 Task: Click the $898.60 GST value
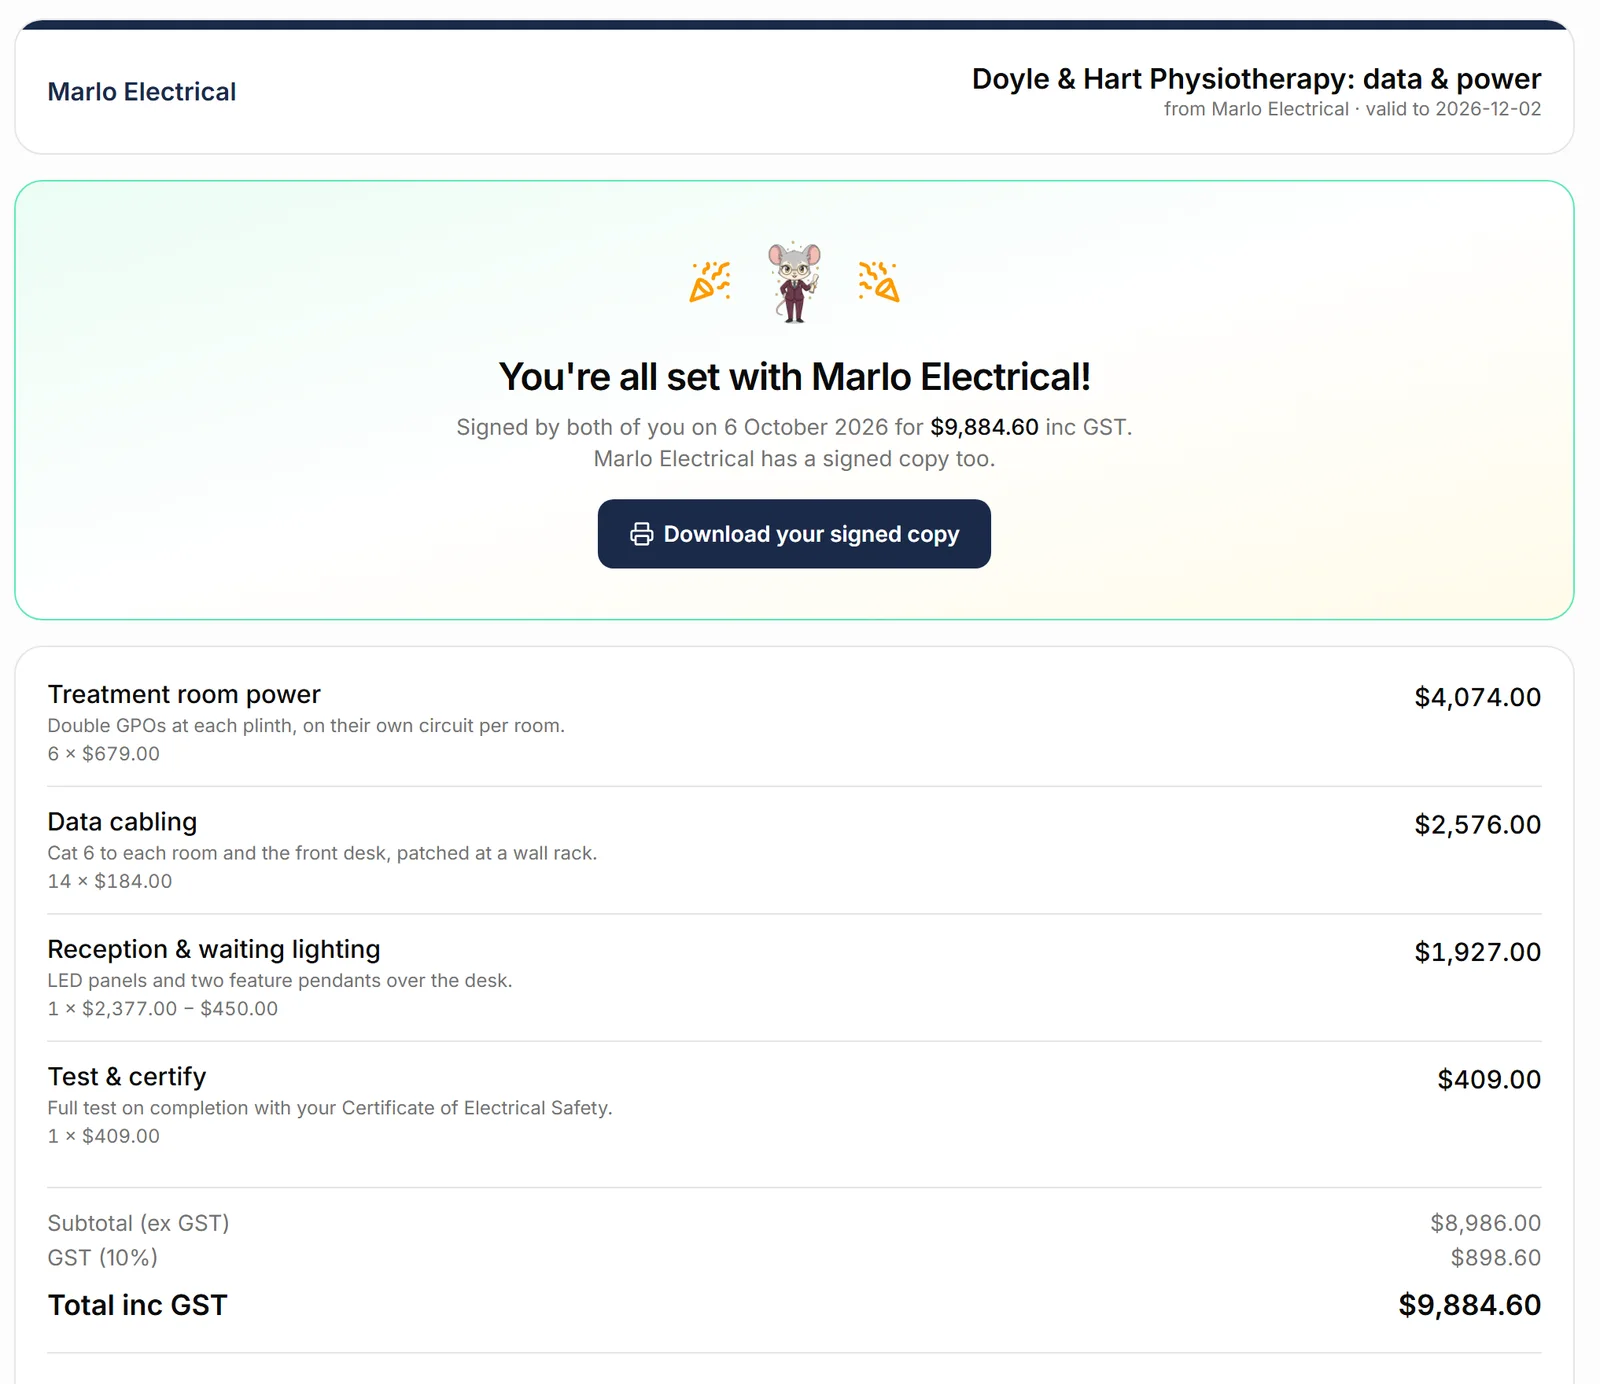click(1496, 1258)
